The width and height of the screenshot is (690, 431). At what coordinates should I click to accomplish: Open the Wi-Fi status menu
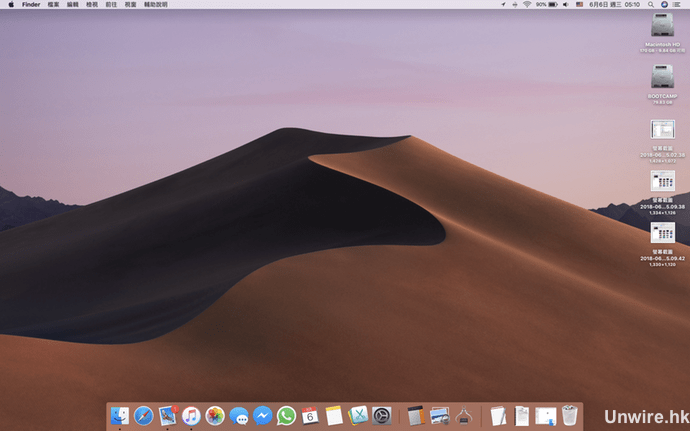click(x=527, y=4)
